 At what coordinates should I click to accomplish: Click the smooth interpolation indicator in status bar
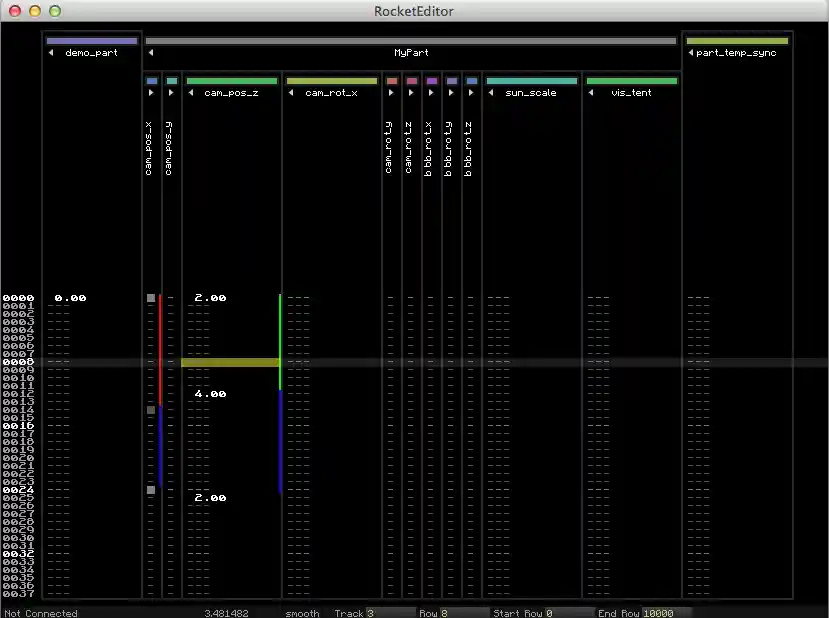pos(301,613)
